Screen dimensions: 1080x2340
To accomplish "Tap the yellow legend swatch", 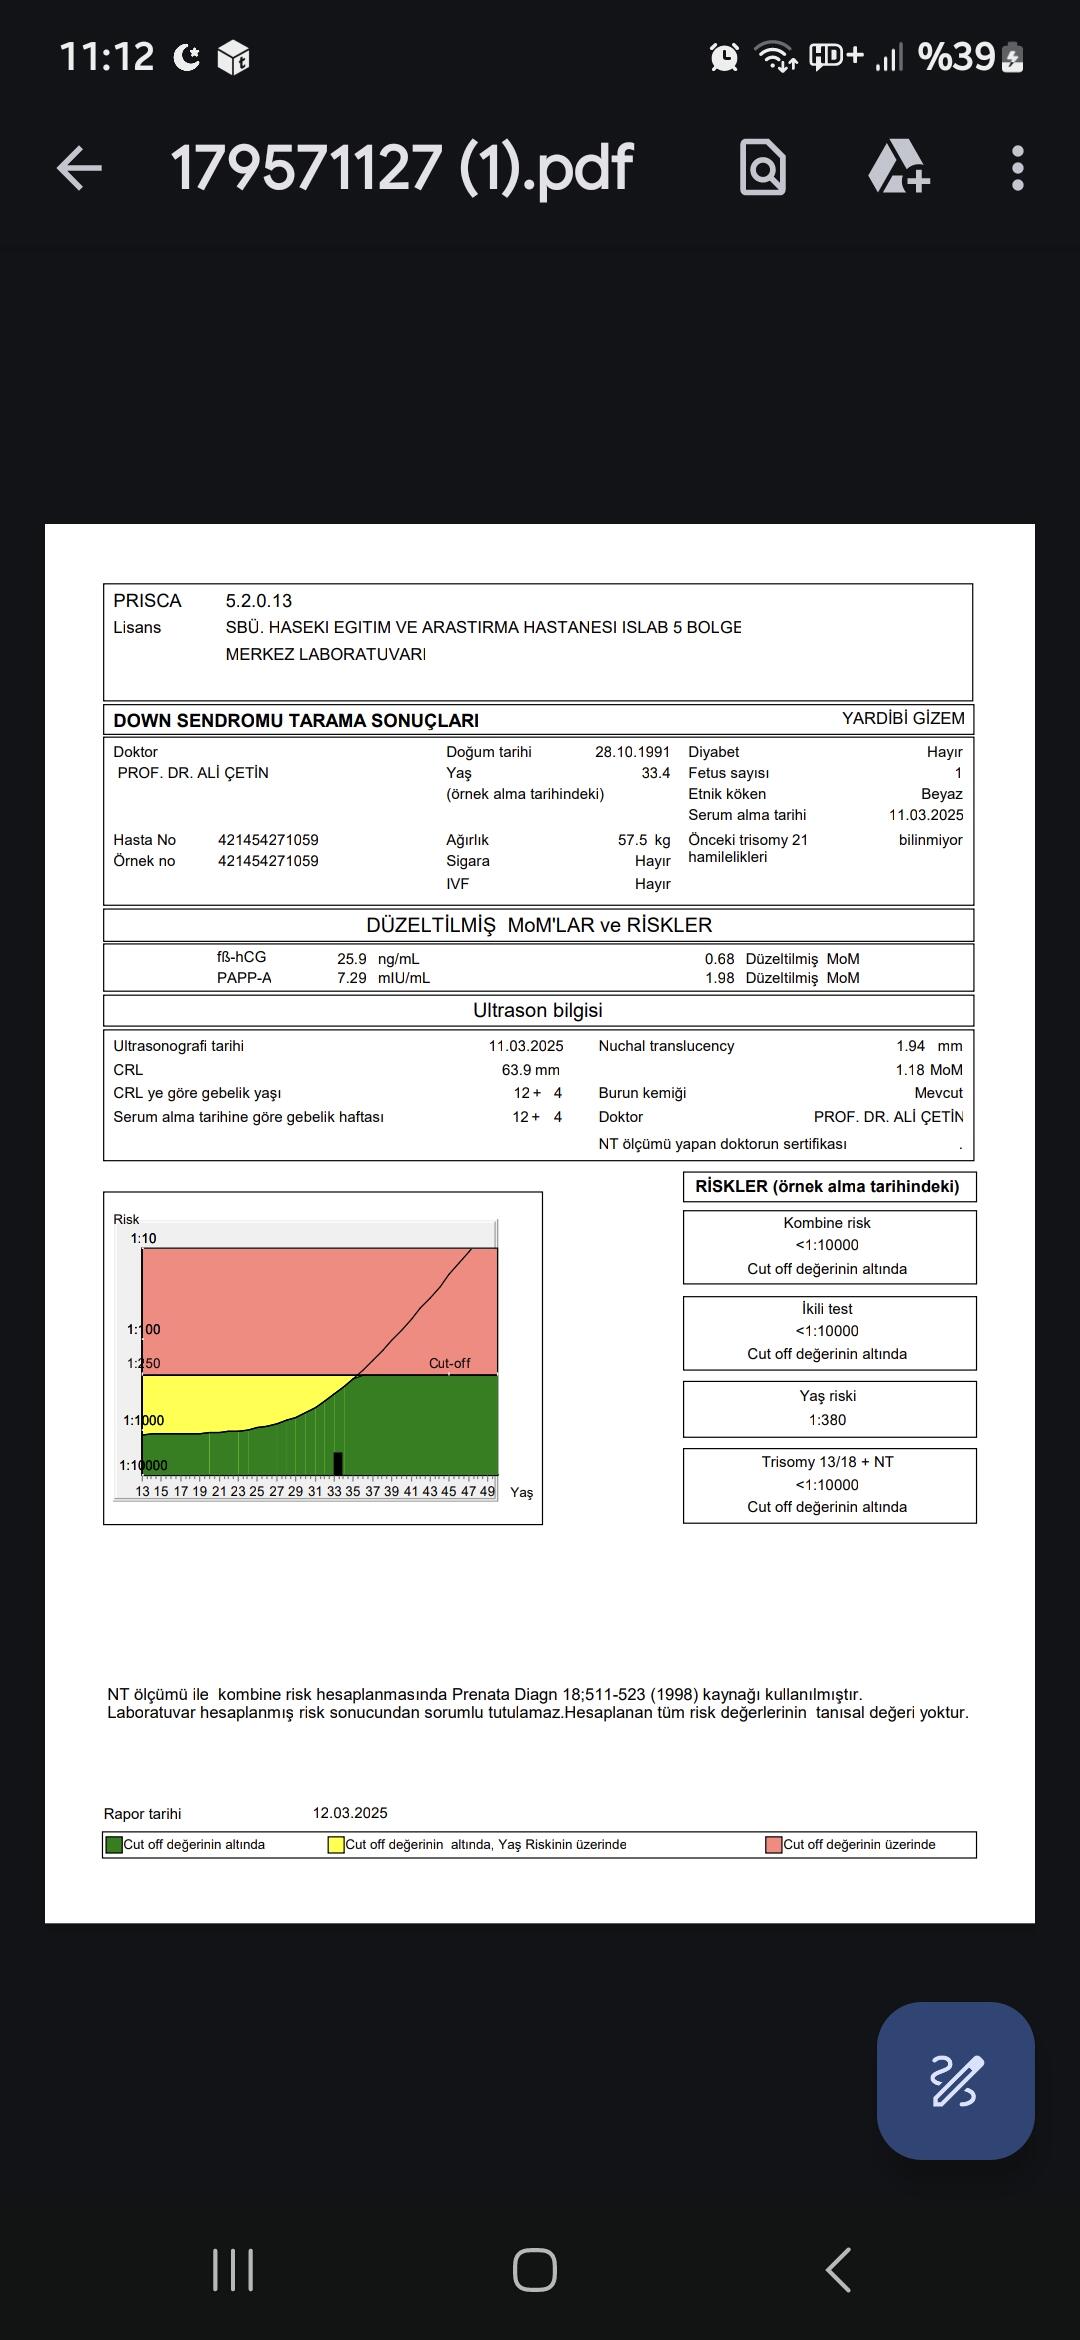I will point(336,1844).
